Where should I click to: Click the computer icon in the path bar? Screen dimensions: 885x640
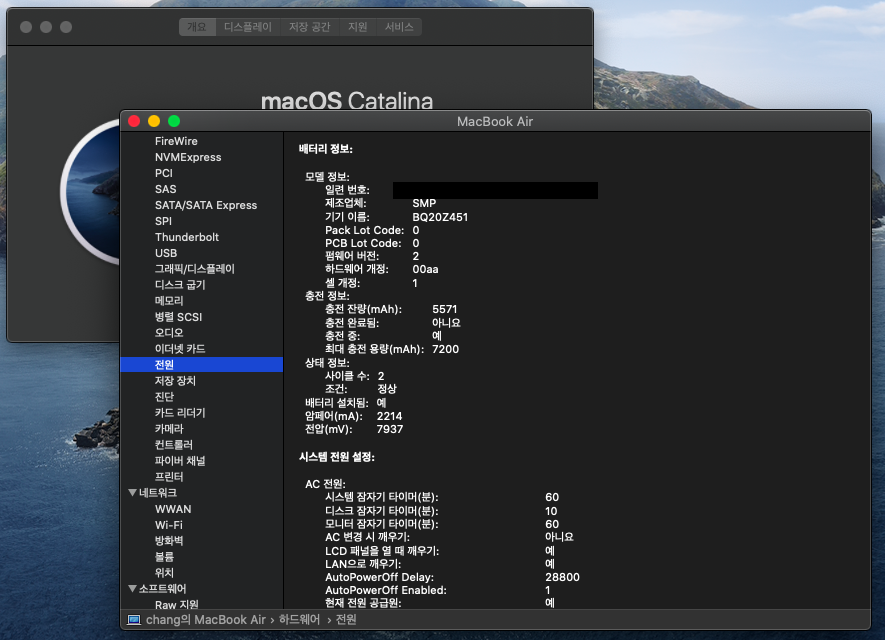click(134, 620)
